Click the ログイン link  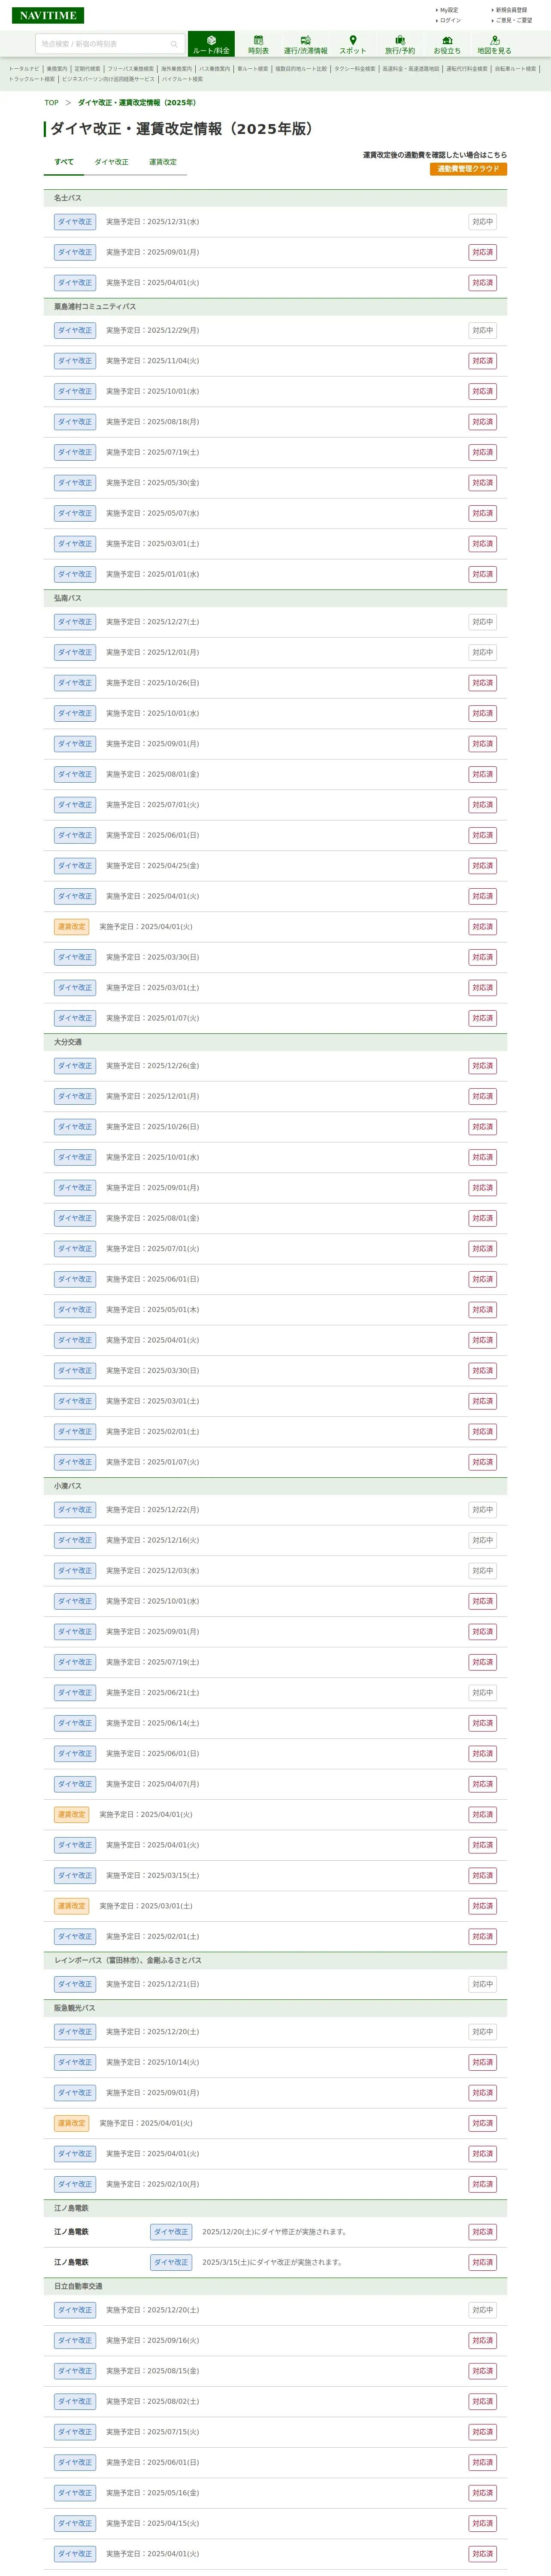pyautogui.click(x=450, y=20)
